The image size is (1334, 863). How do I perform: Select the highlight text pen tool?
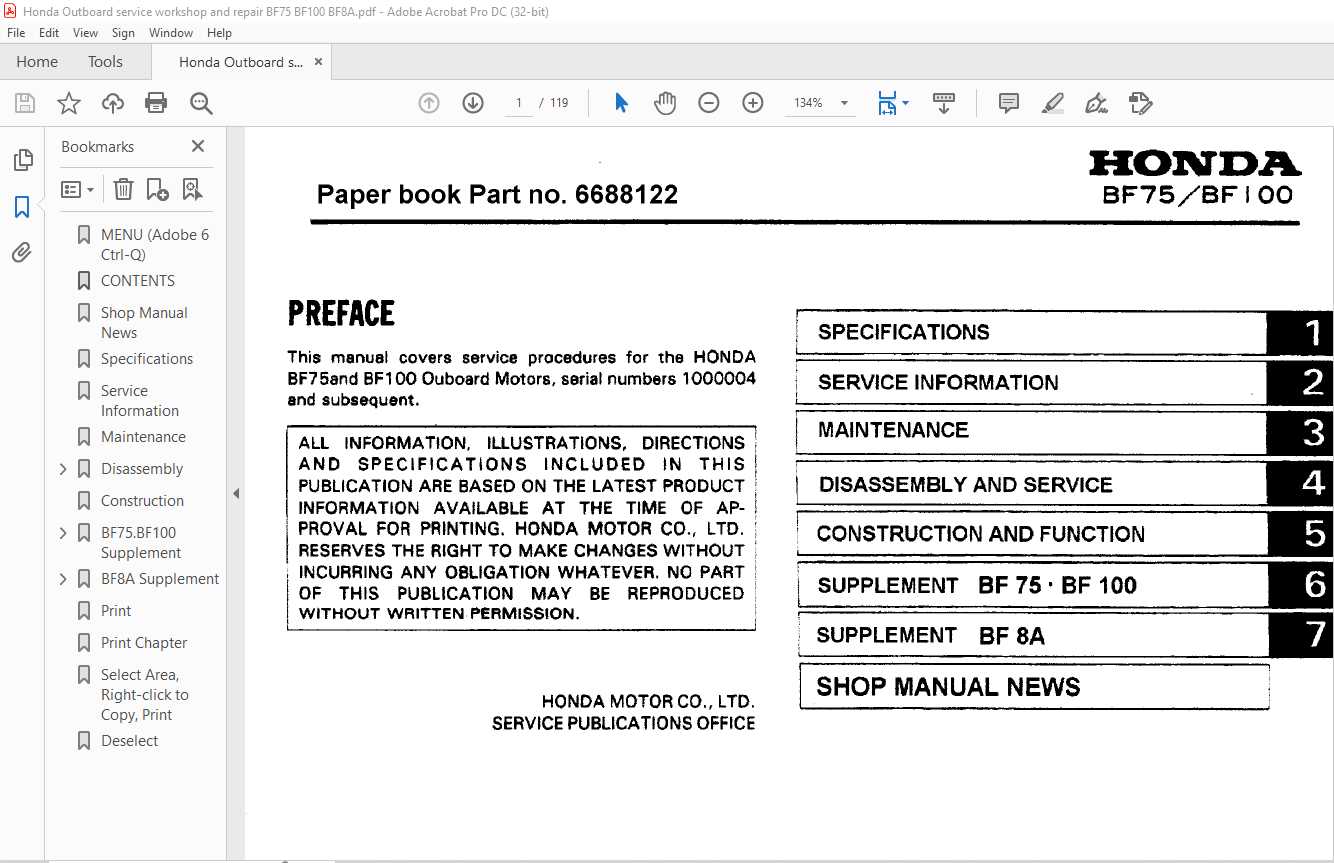[x=1053, y=103]
